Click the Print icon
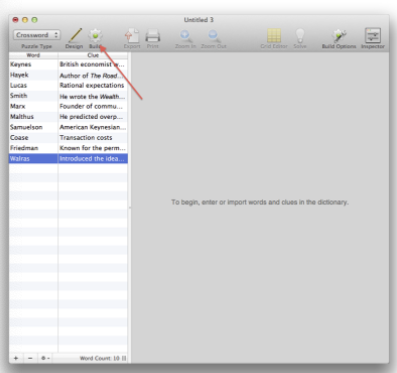This screenshot has height=373, width=397. tap(153, 35)
